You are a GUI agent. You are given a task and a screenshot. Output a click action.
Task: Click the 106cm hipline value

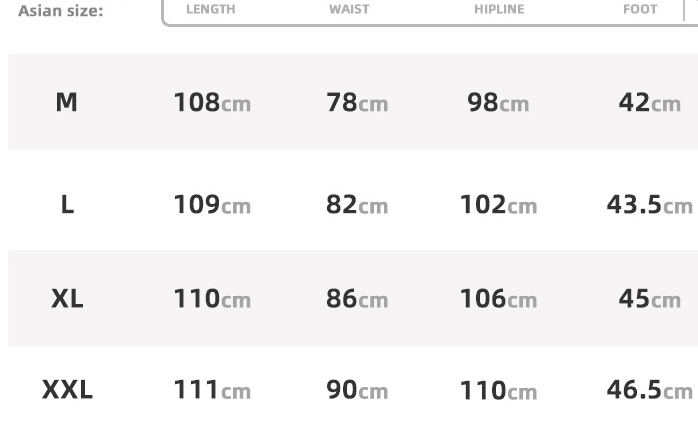click(498, 298)
